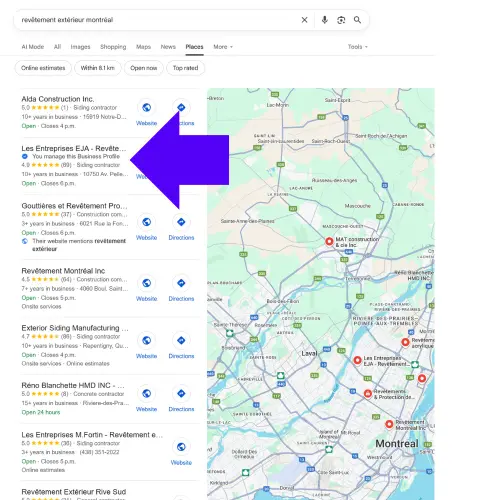Click 'Open 24 hours' text for Réno Blanchette
500x500 pixels.
(x=41, y=412)
